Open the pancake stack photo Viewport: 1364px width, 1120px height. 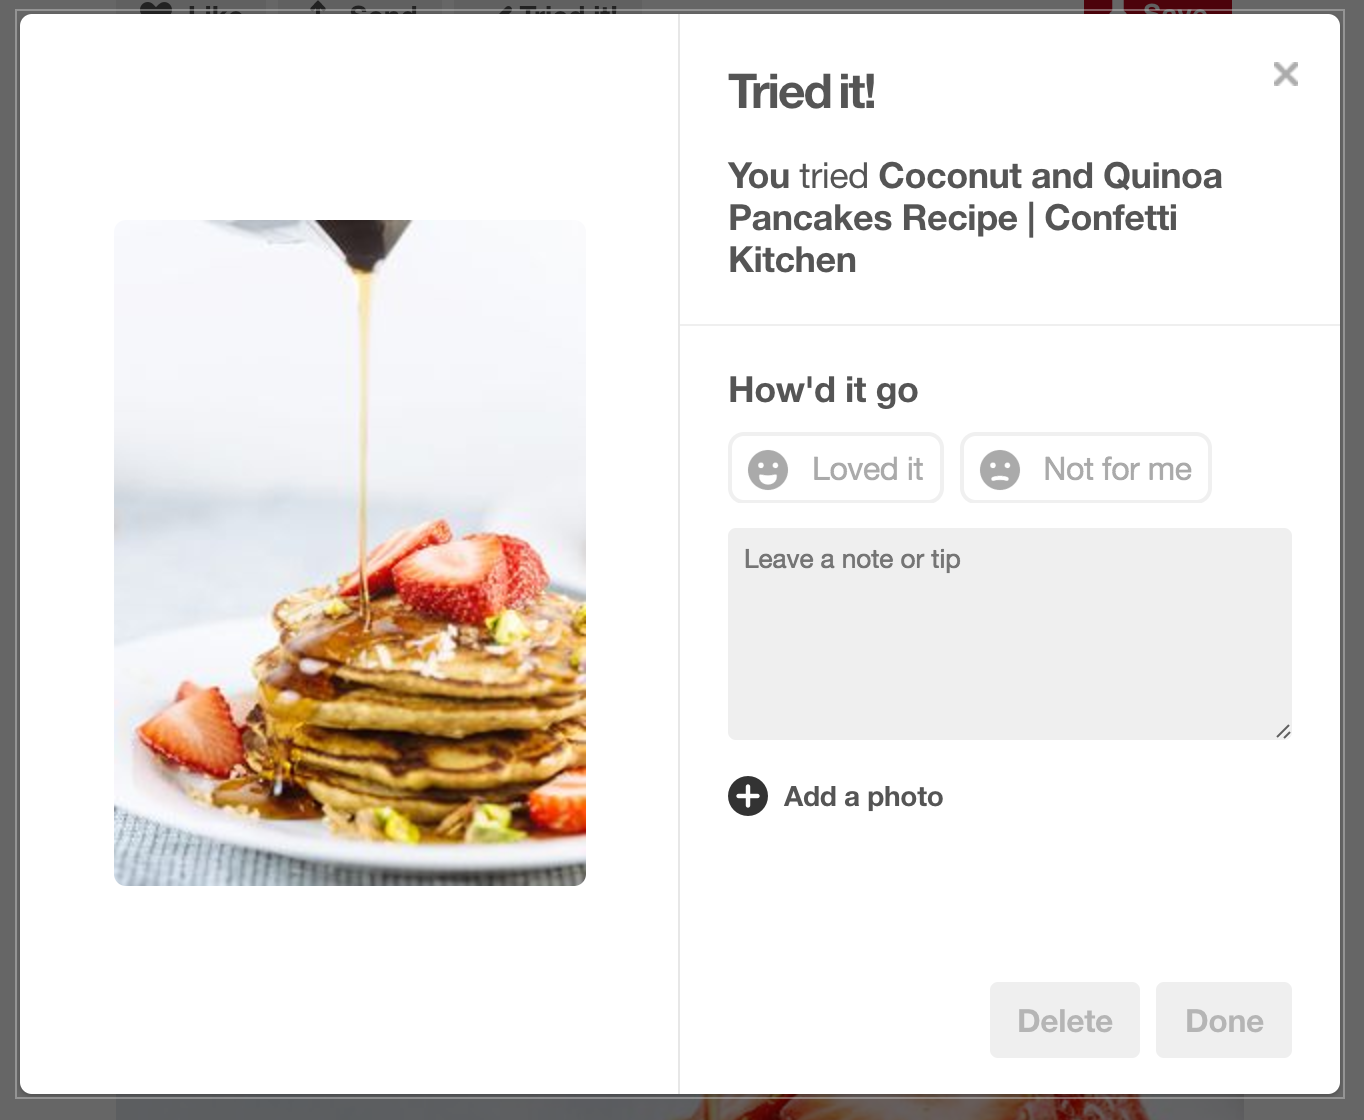click(350, 553)
